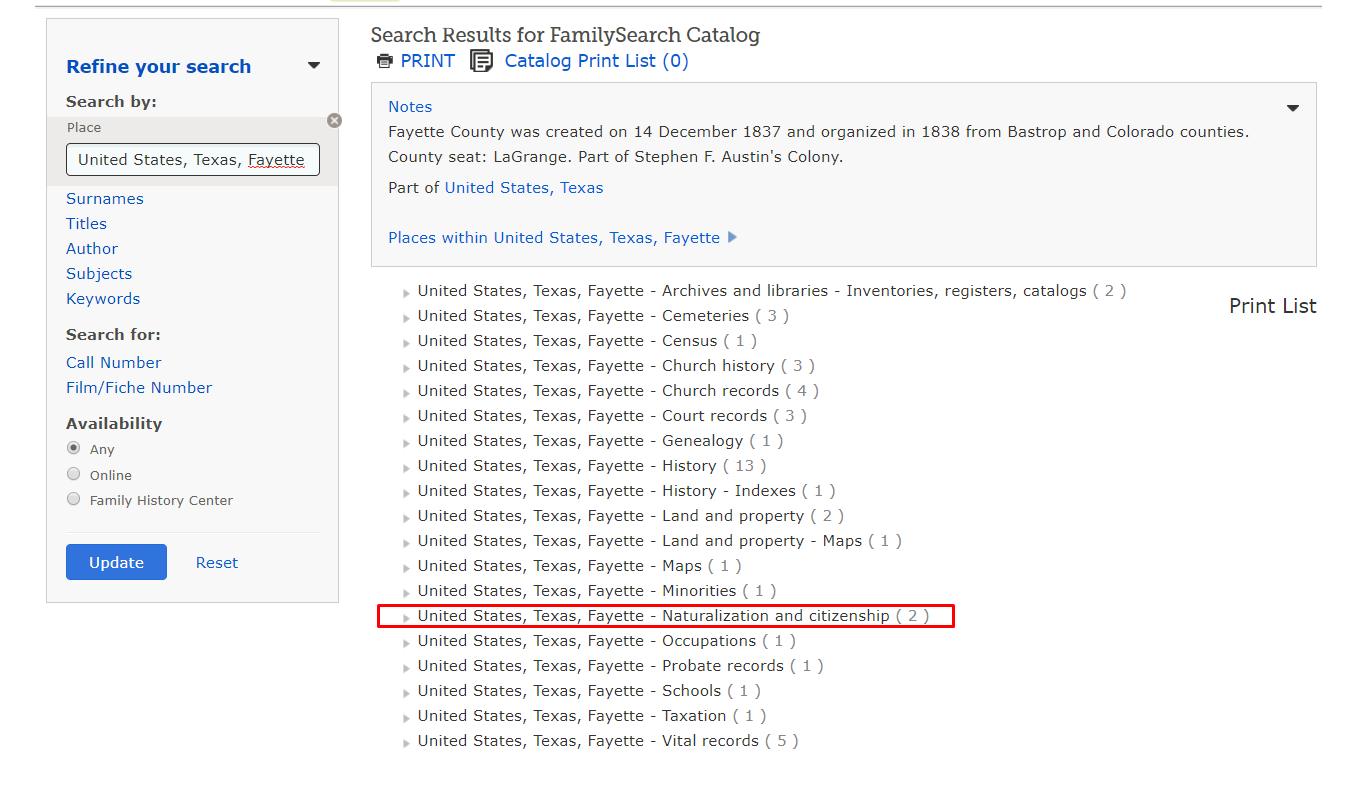Expand the Church records row arrow
Screen dimensions: 1357x811
click(406, 393)
